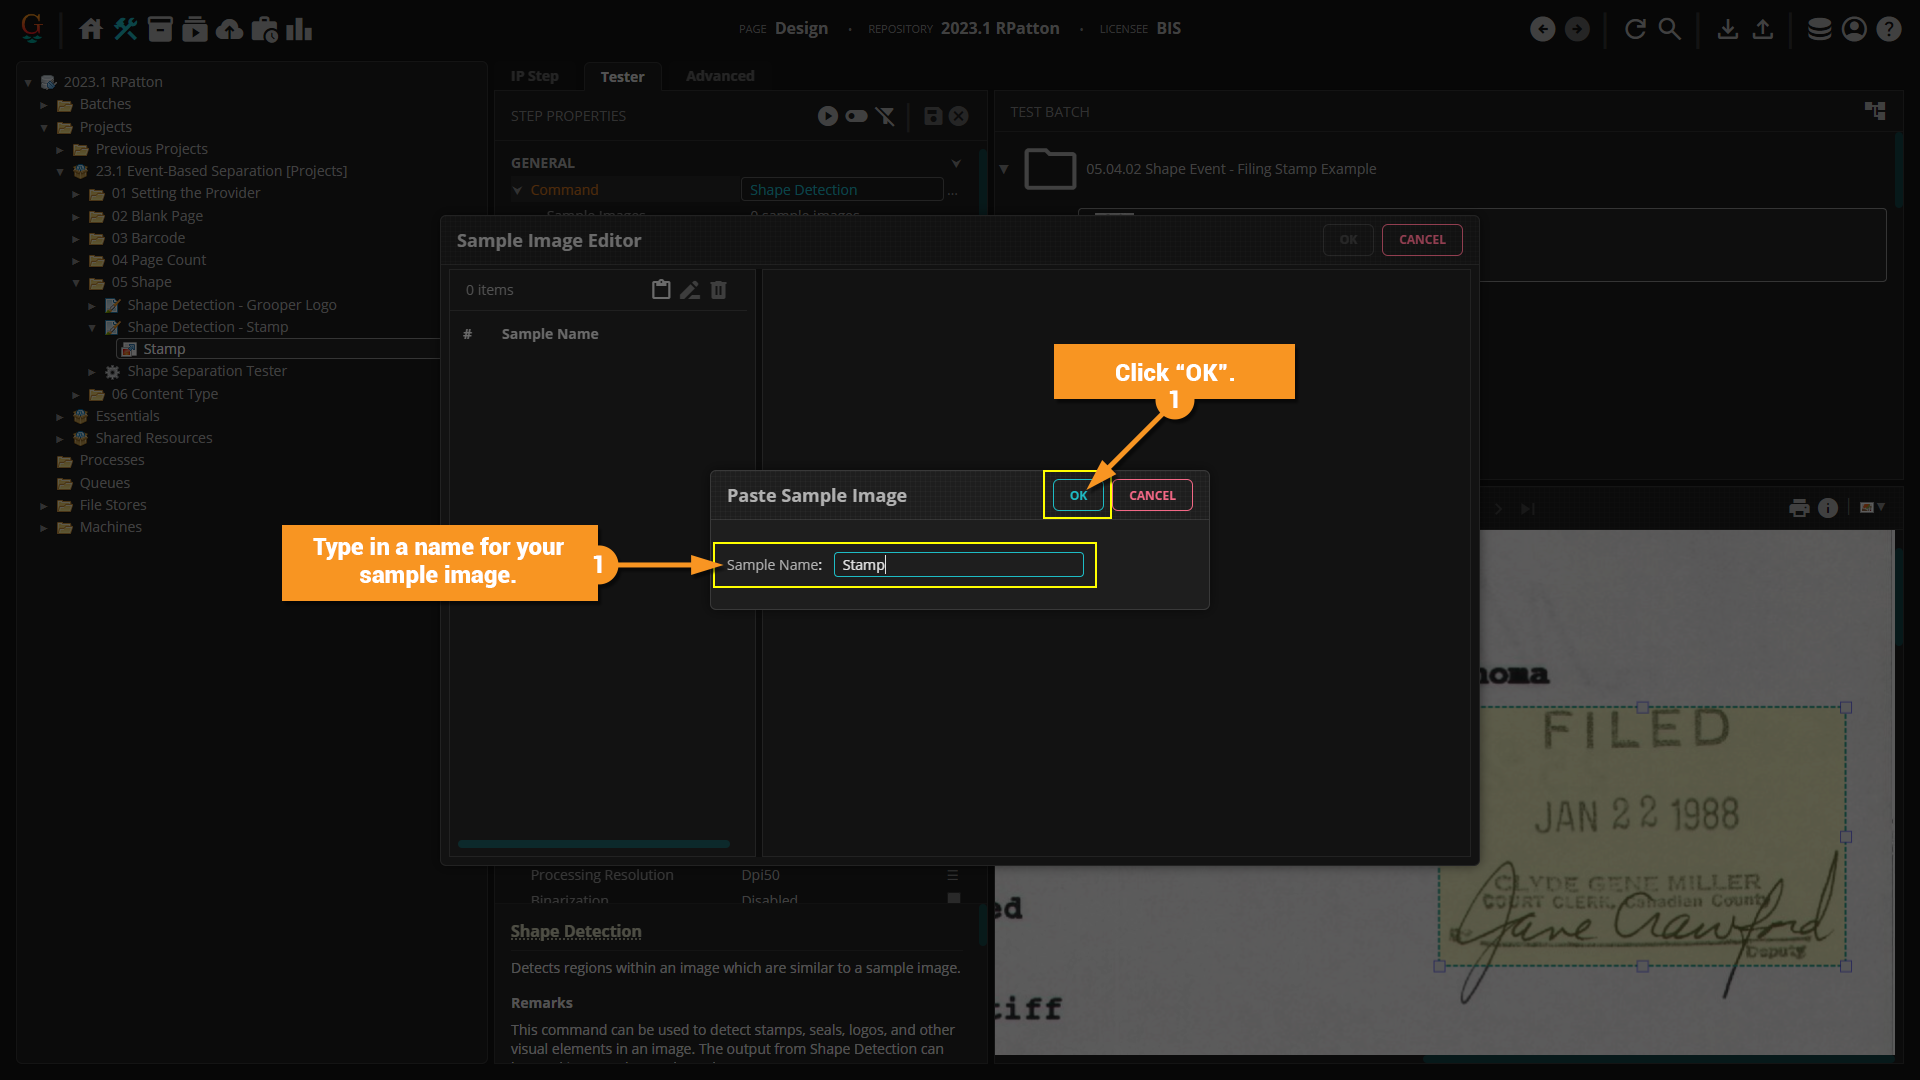Open the Home page icon

pos(91,29)
